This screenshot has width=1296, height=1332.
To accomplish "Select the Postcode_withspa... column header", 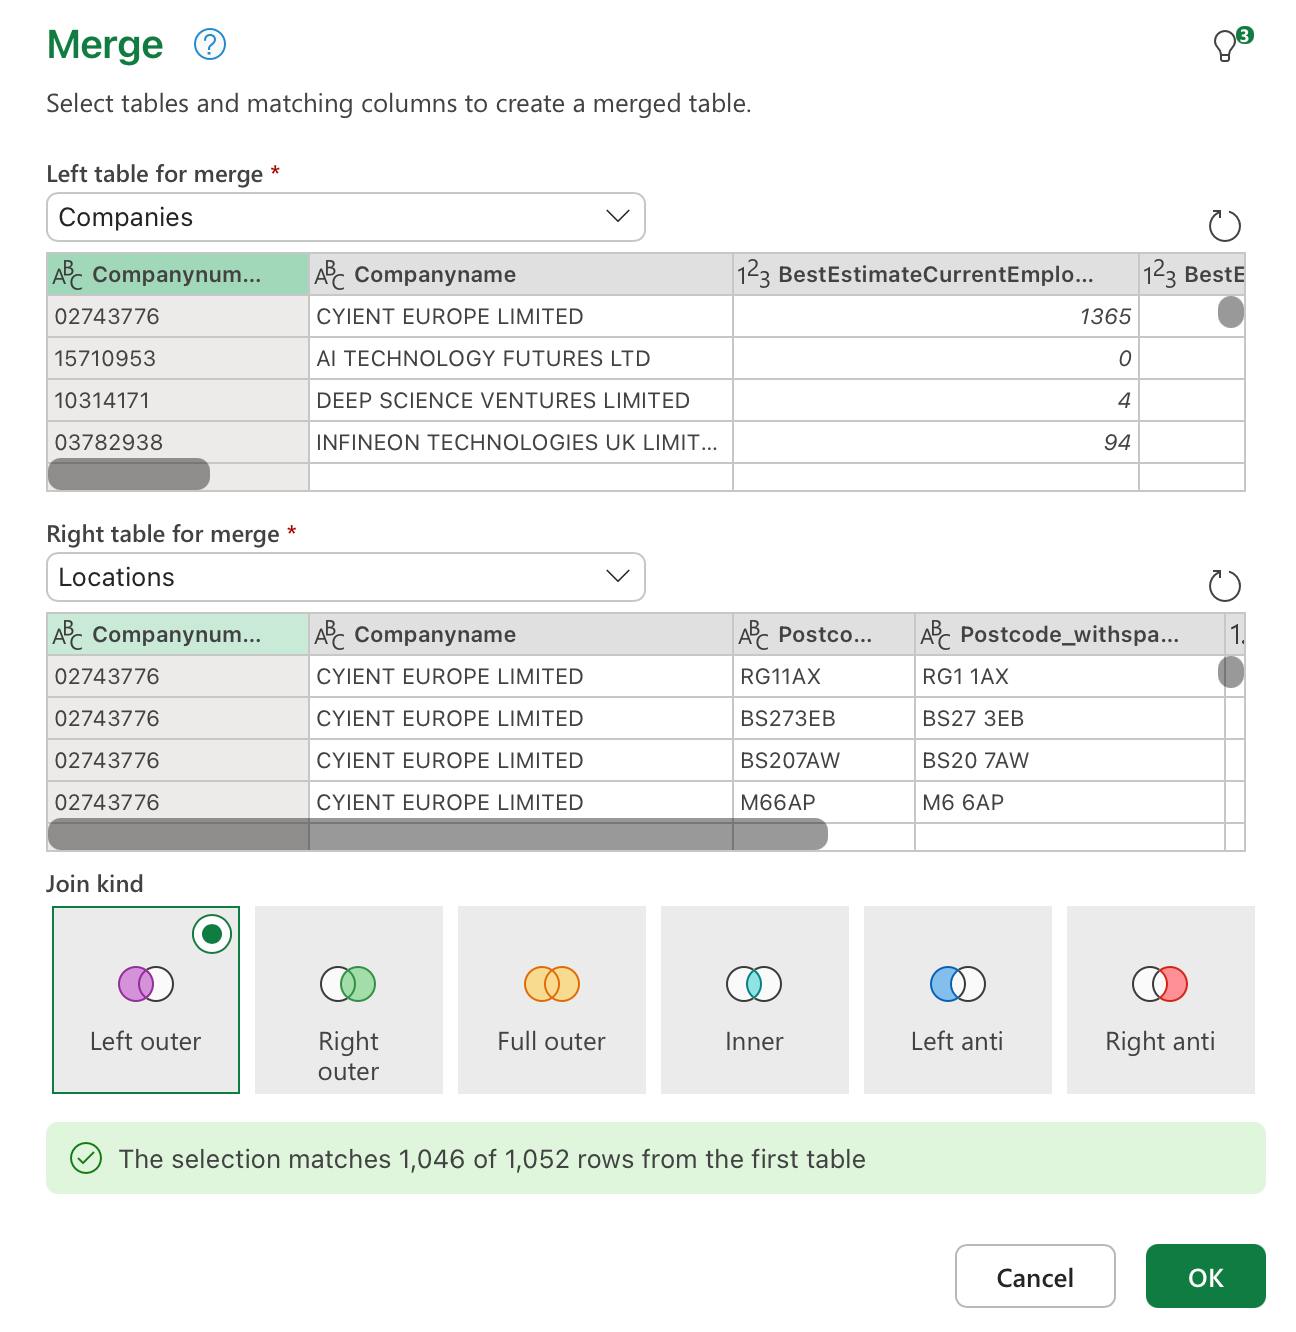I will pyautogui.click(x=1070, y=634).
